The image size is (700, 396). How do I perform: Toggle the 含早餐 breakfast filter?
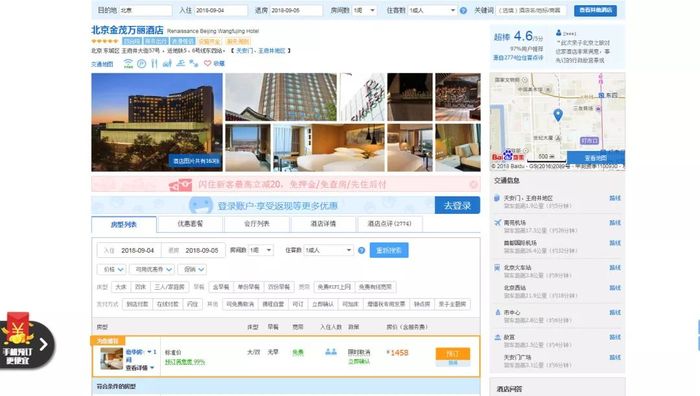click(x=221, y=287)
